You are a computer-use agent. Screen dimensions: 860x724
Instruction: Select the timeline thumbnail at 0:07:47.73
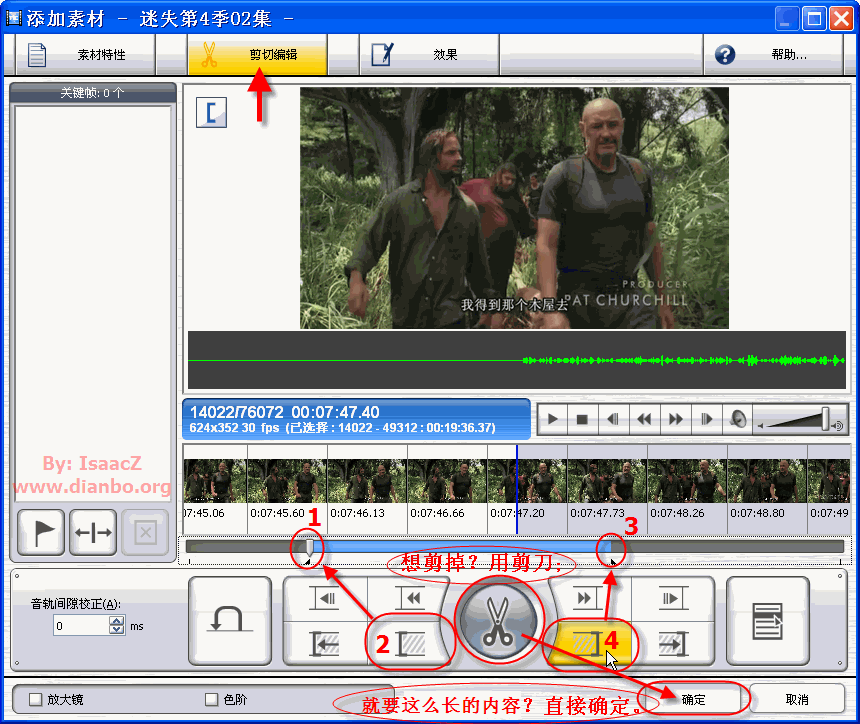(x=608, y=481)
